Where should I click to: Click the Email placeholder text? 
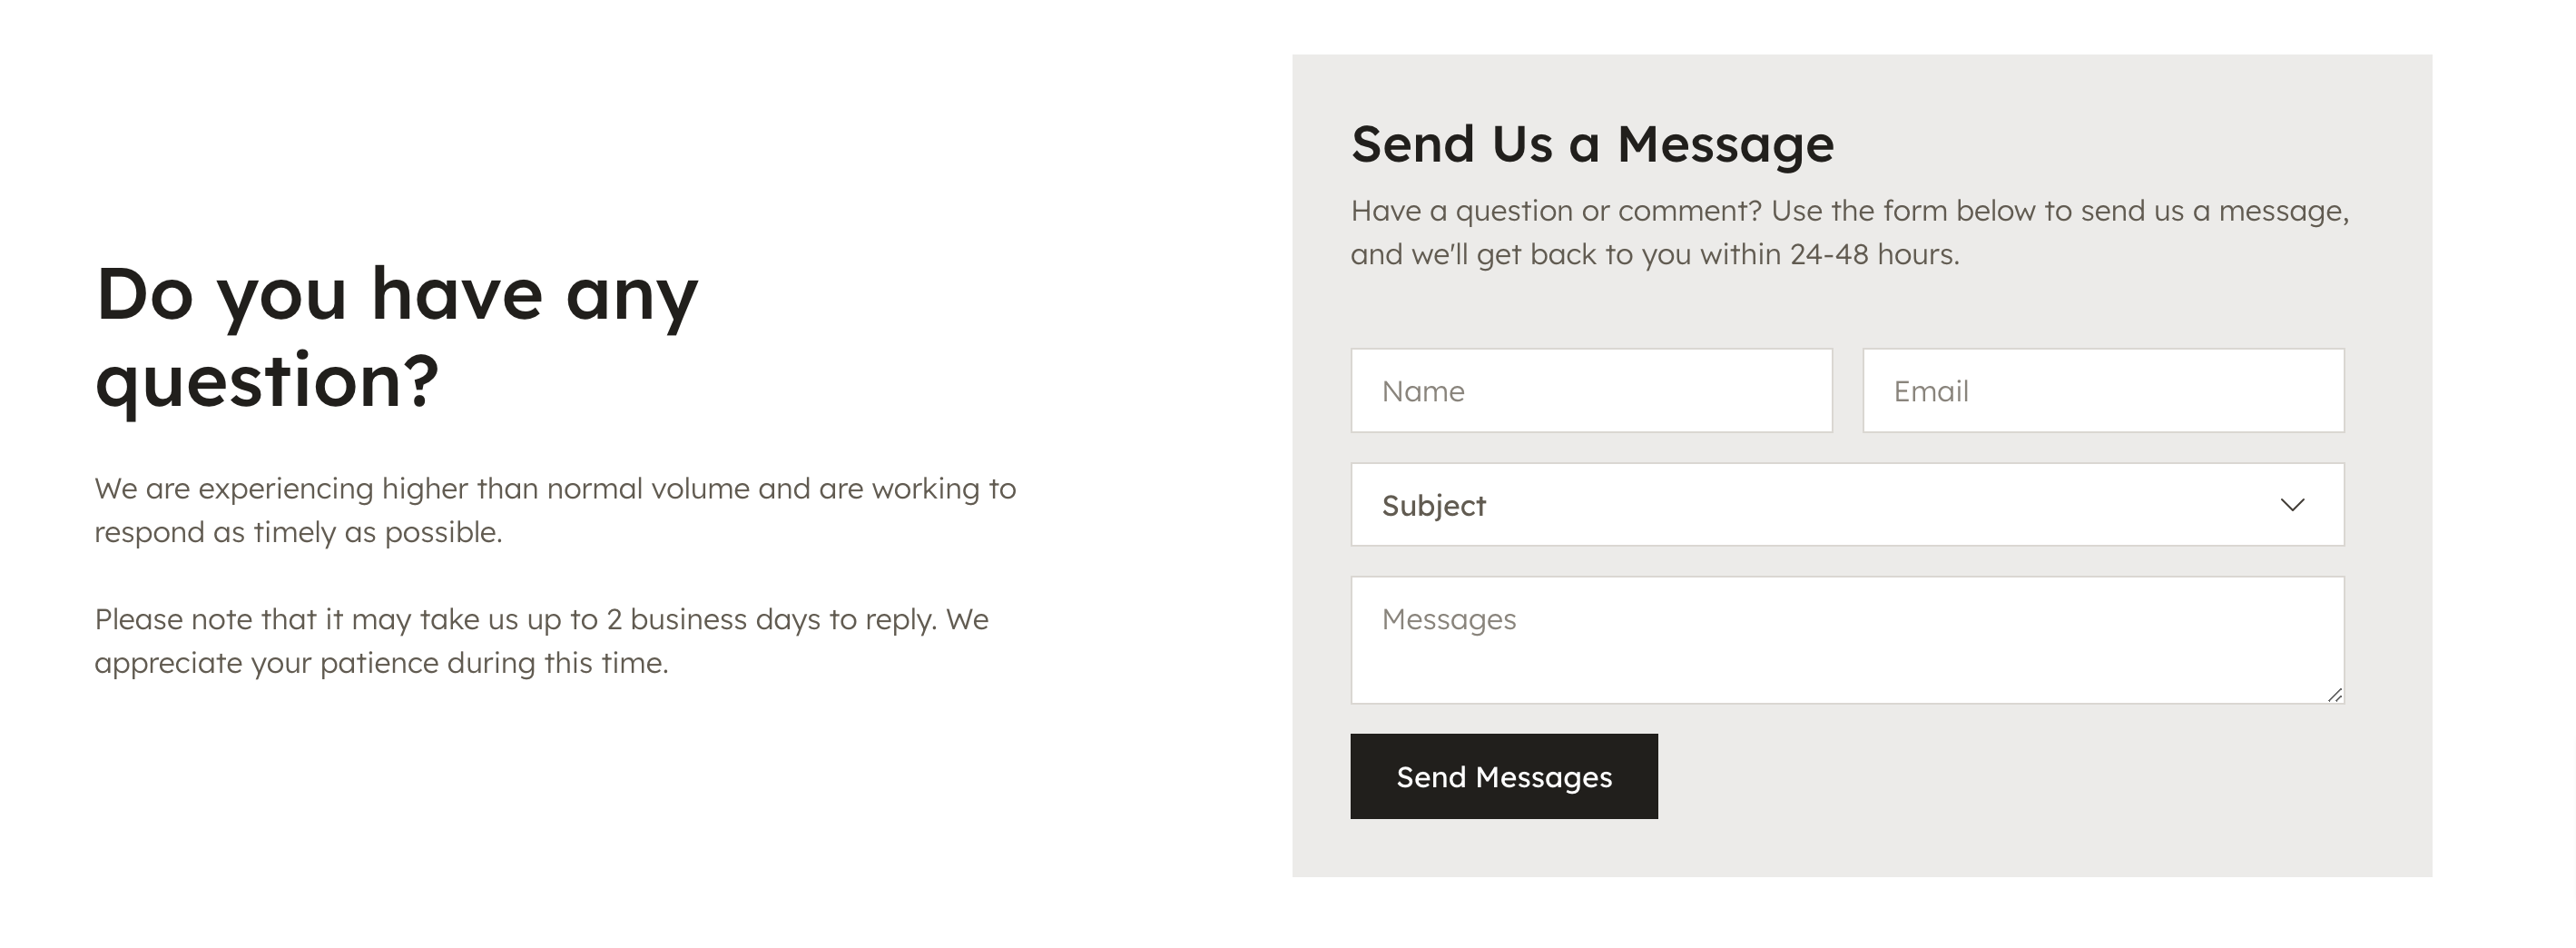point(1931,391)
